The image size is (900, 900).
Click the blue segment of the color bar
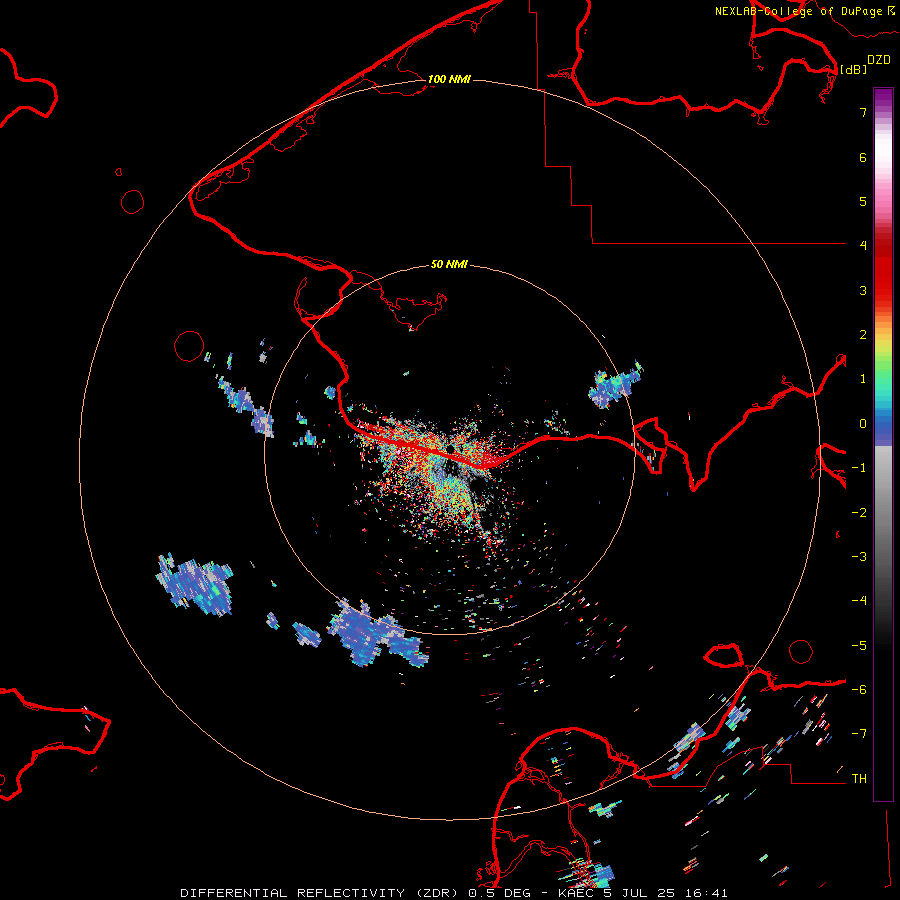click(883, 428)
